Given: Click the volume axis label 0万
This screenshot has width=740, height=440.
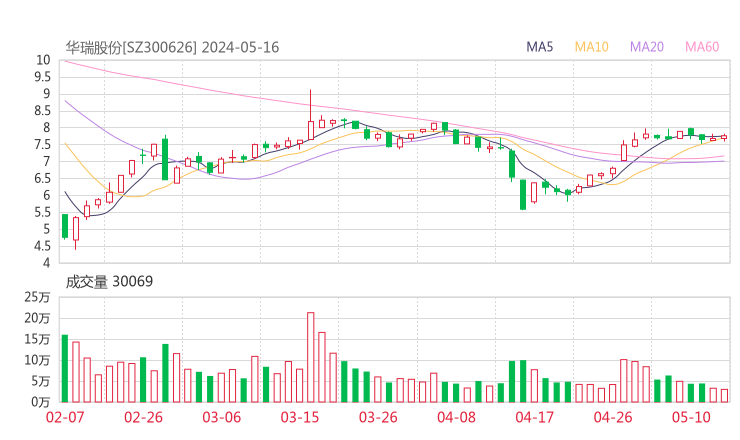Looking at the screenshot, I should 41,402.
